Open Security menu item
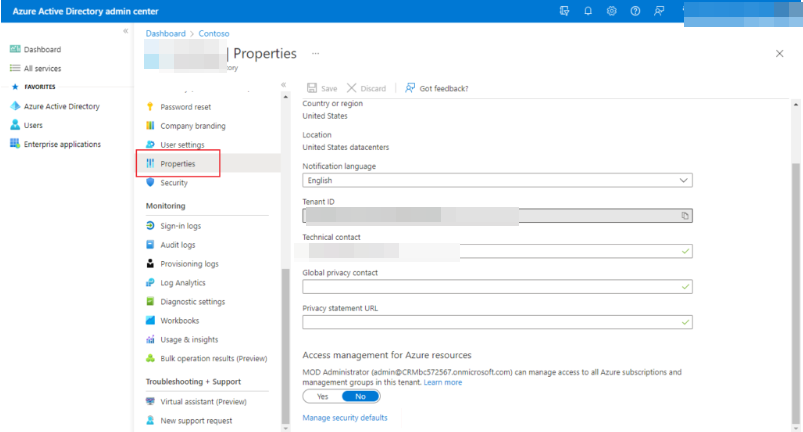This screenshot has width=803, height=432. pos(174,183)
